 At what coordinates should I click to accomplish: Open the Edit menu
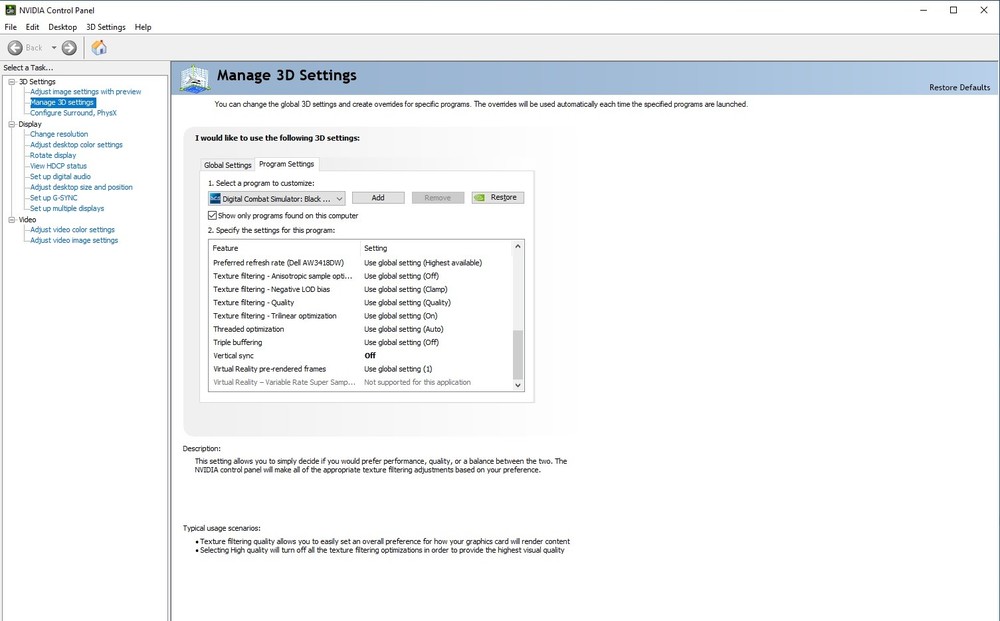point(33,27)
